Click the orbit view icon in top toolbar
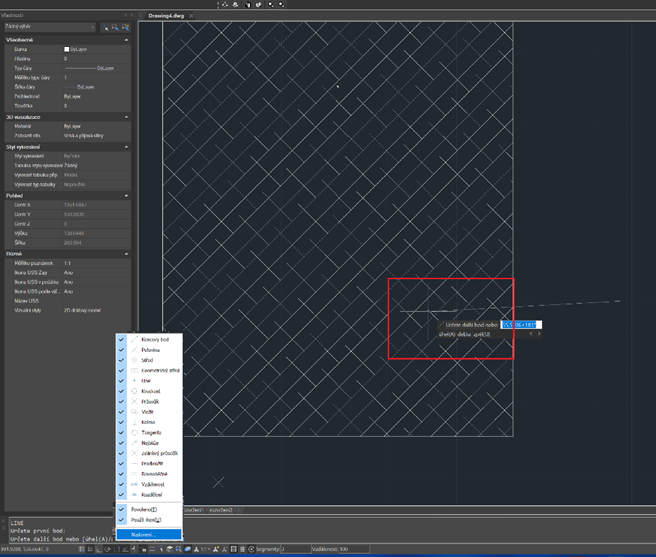This screenshot has height=557, width=656. pyautogui.click(x=225, y=5)
